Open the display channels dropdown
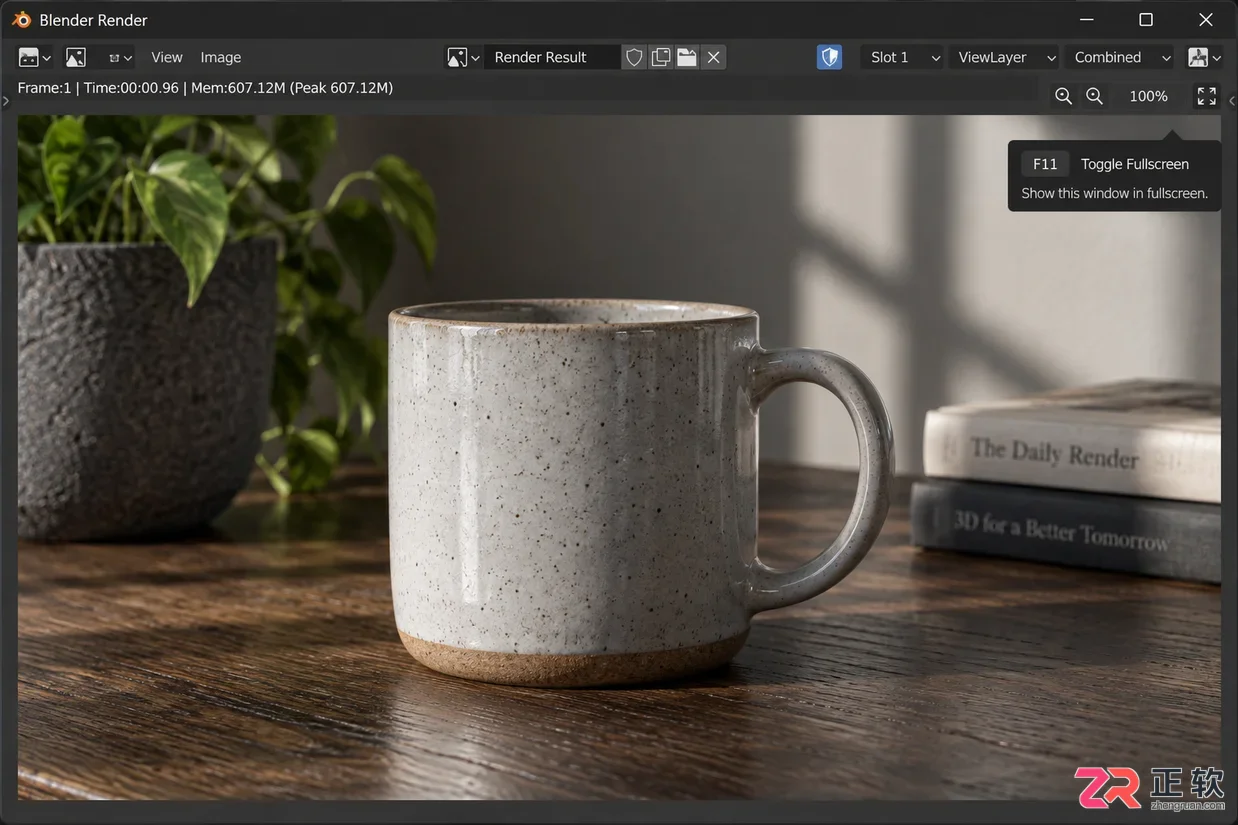The image size is (1238, 825). tap(1204, 57)
